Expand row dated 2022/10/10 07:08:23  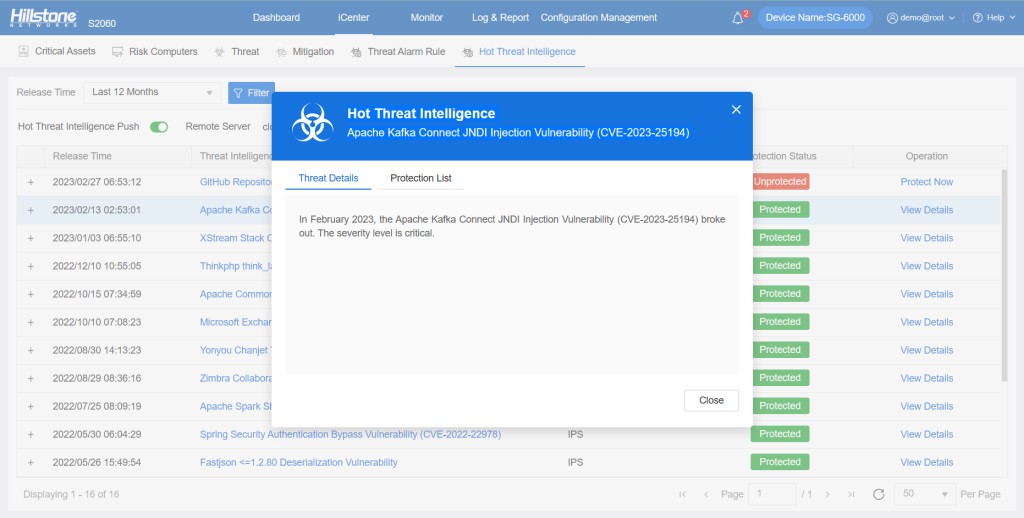point(31,323)
